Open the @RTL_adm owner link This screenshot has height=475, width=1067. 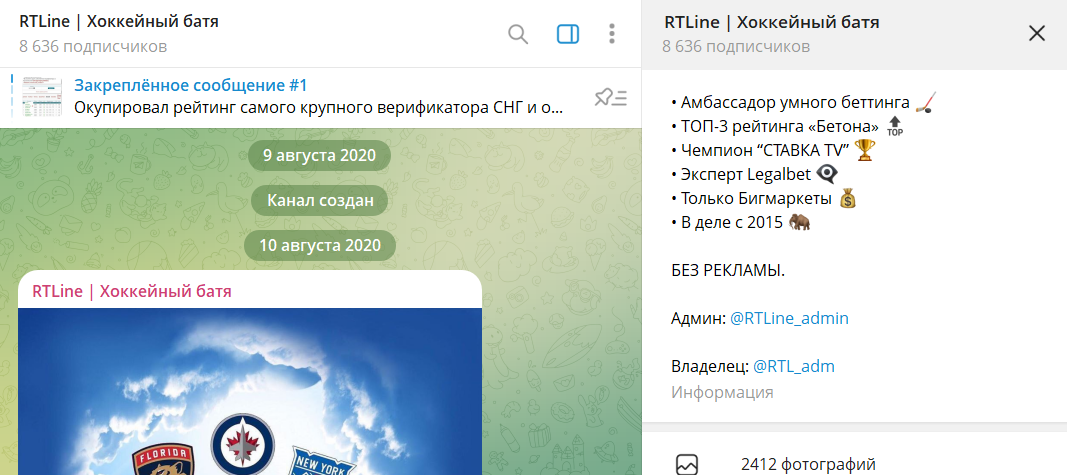(x=793, y=367)
